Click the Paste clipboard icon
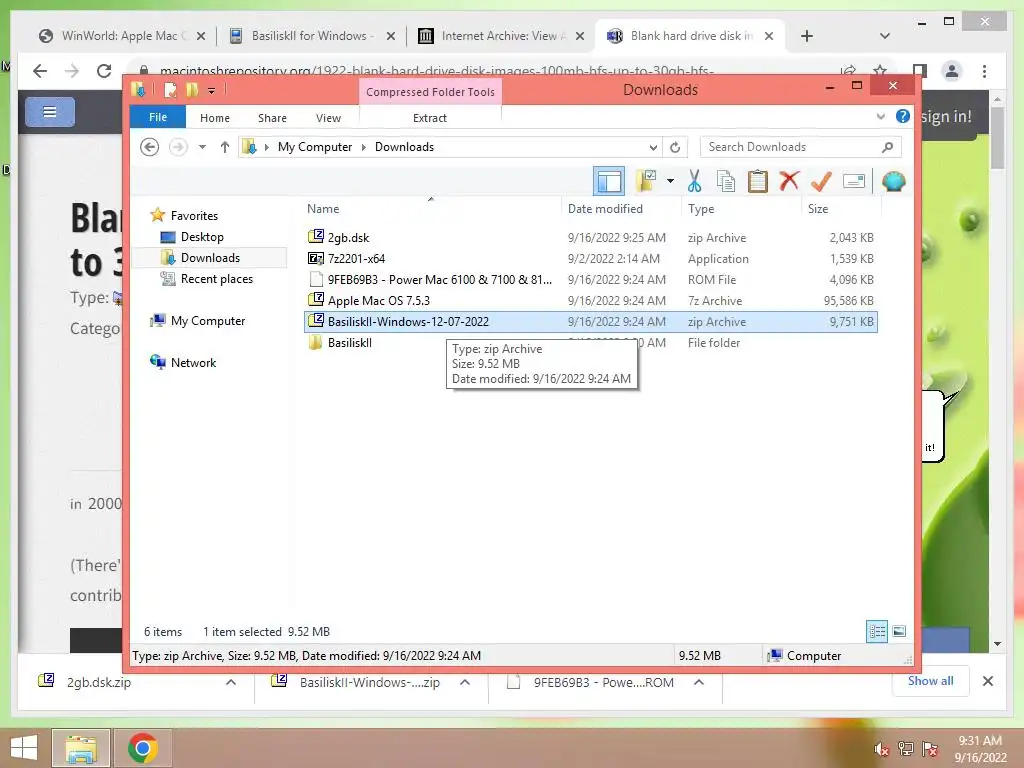Screen dimensions: 1024x768 (x=758, y=181)
